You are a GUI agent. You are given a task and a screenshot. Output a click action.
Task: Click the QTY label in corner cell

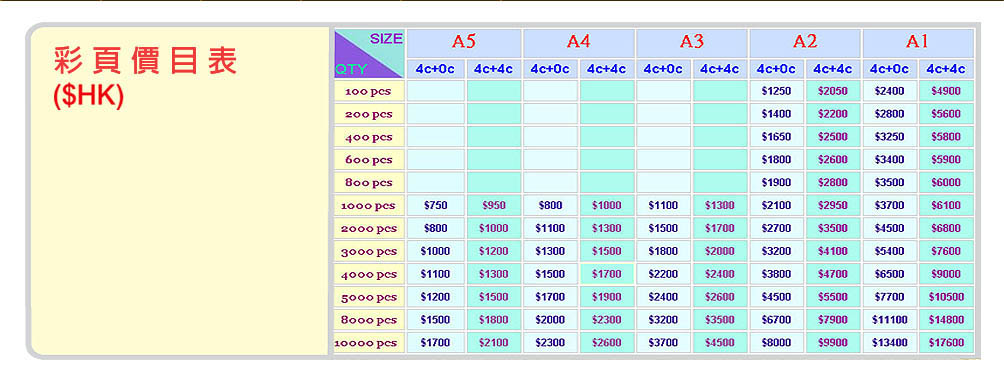[x=351, y=69]
